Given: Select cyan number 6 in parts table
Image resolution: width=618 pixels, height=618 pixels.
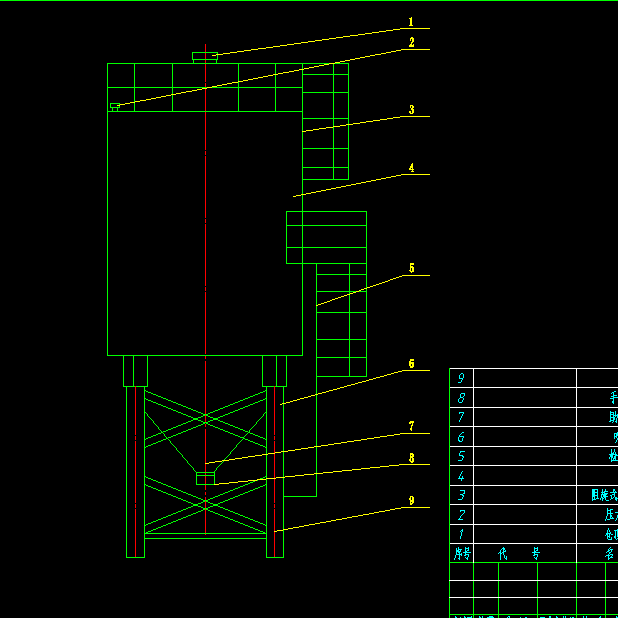Looking at the screenshot, I should [461, 437].
